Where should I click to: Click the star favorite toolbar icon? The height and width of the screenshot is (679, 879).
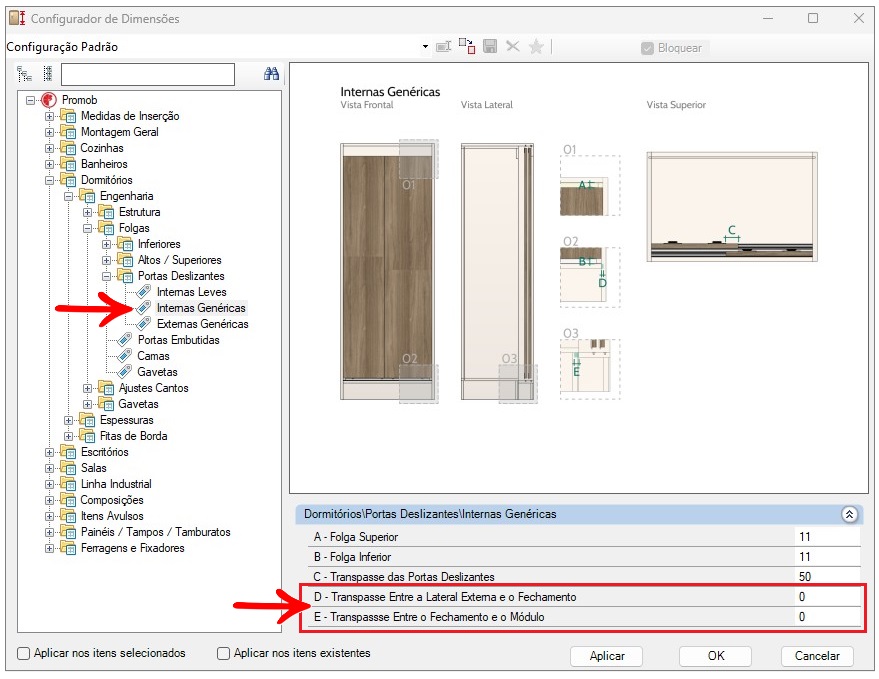536,47
